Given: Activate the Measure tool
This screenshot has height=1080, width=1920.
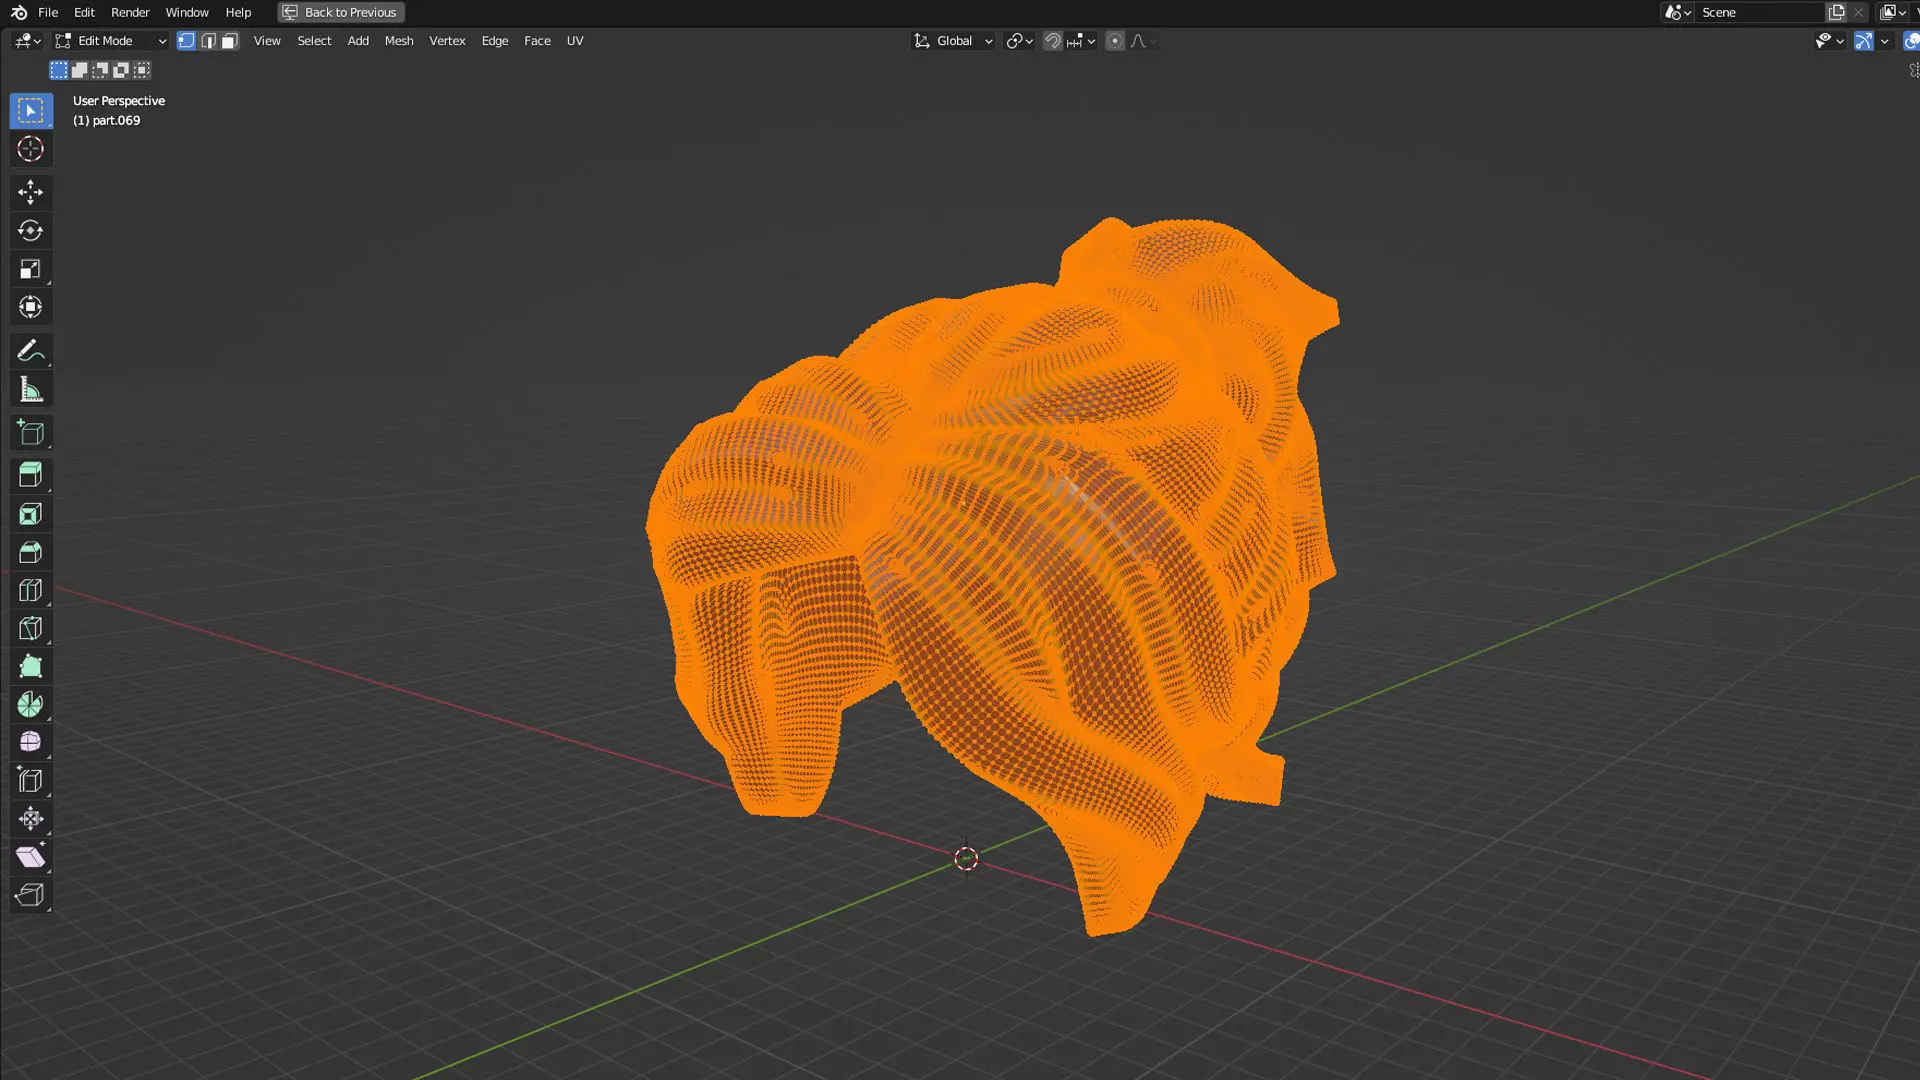Looking at the screenshot, I should [30, 390].
